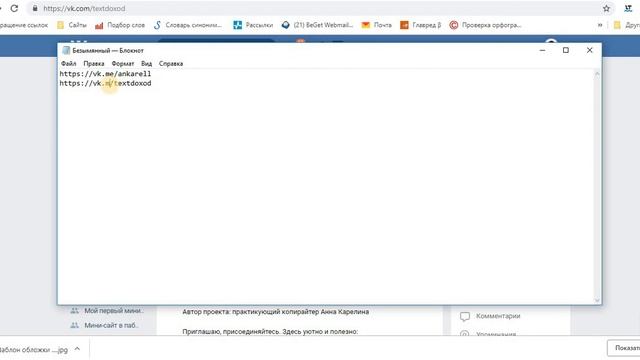The width and height of the screenshot is (640, 360).
Task: Click Мой первый мини item in VK sidebar
Action: (x=107, y=311)
